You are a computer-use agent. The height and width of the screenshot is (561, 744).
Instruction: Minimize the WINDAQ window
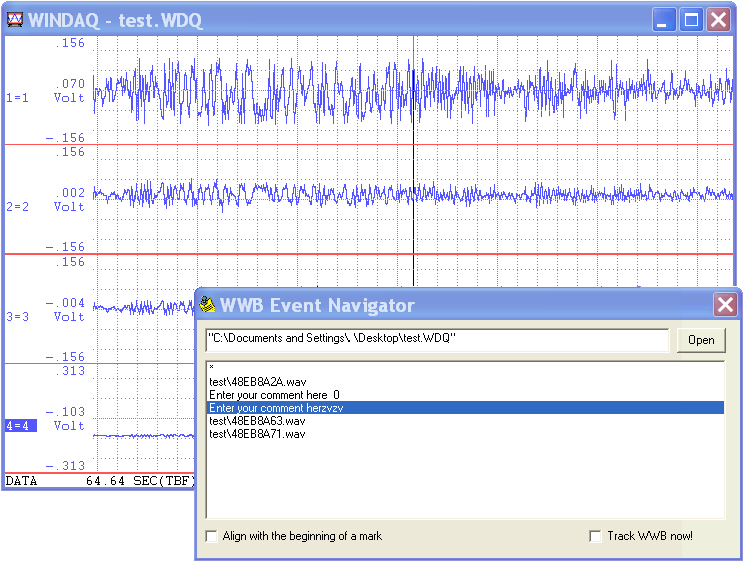coord(664,19)
